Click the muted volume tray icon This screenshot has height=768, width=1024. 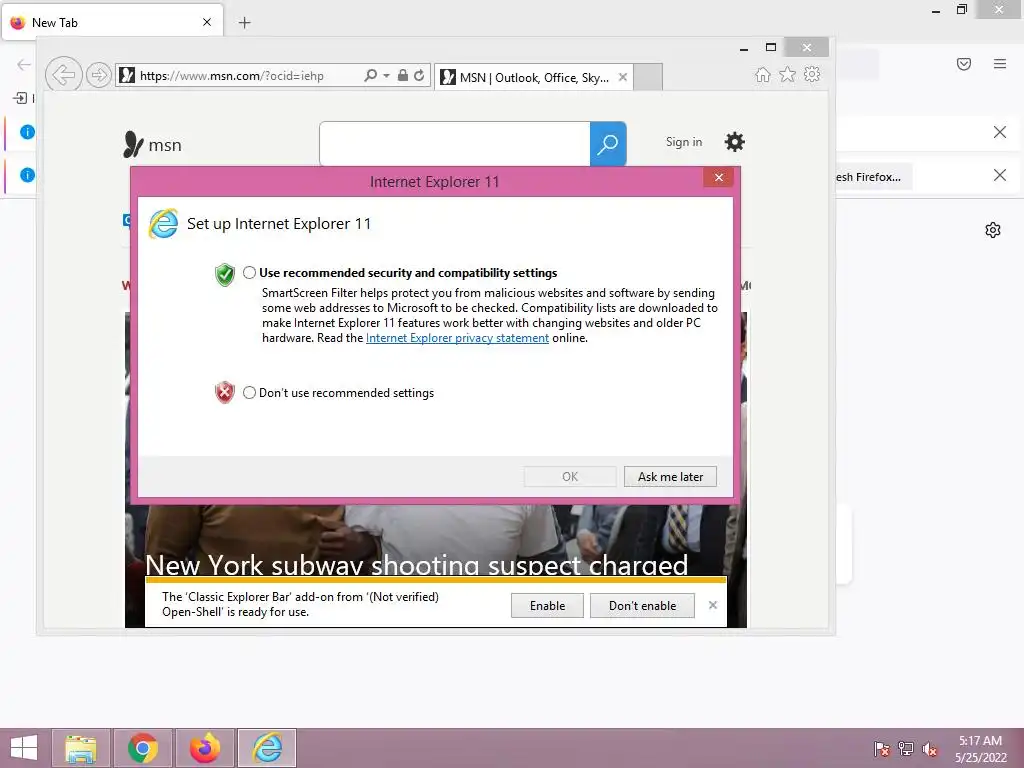click(930, 749)
